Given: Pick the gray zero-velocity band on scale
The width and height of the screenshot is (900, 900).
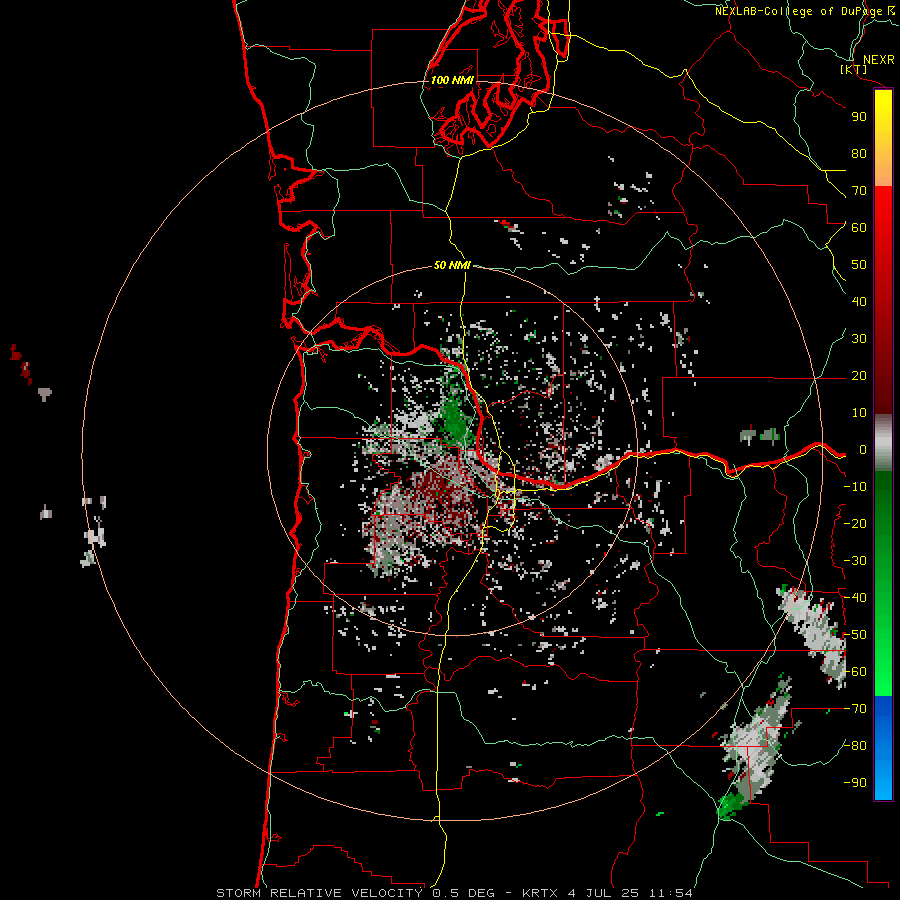Looking at the screenshot, I should [x=883, y=443].
